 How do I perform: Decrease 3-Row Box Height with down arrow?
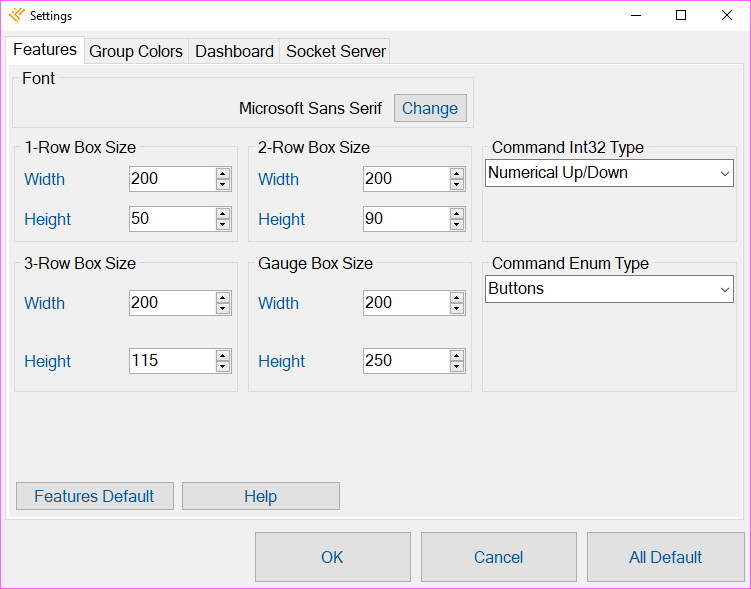click(223, 366)
